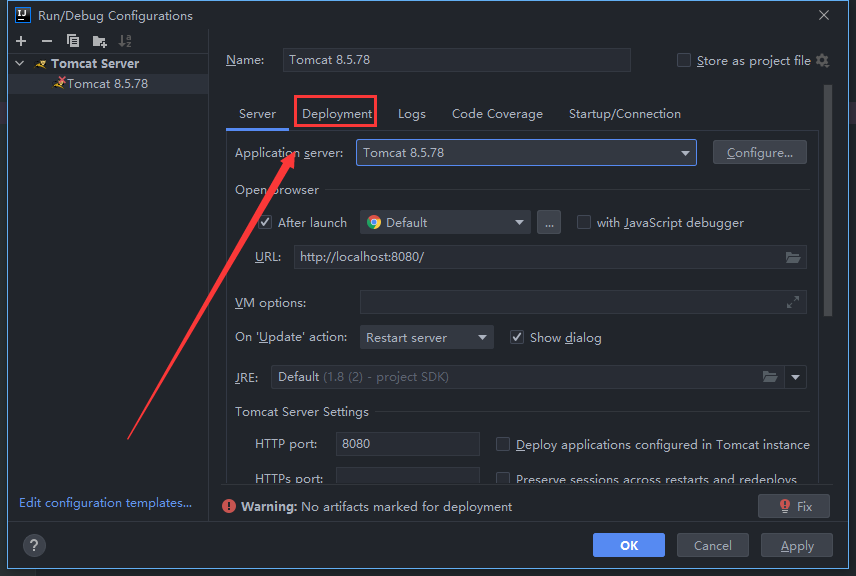Enable the with JavaScript debugger checkbox
Screen dimensions: 856x576
pyautogui.click(x=584, y=222)
